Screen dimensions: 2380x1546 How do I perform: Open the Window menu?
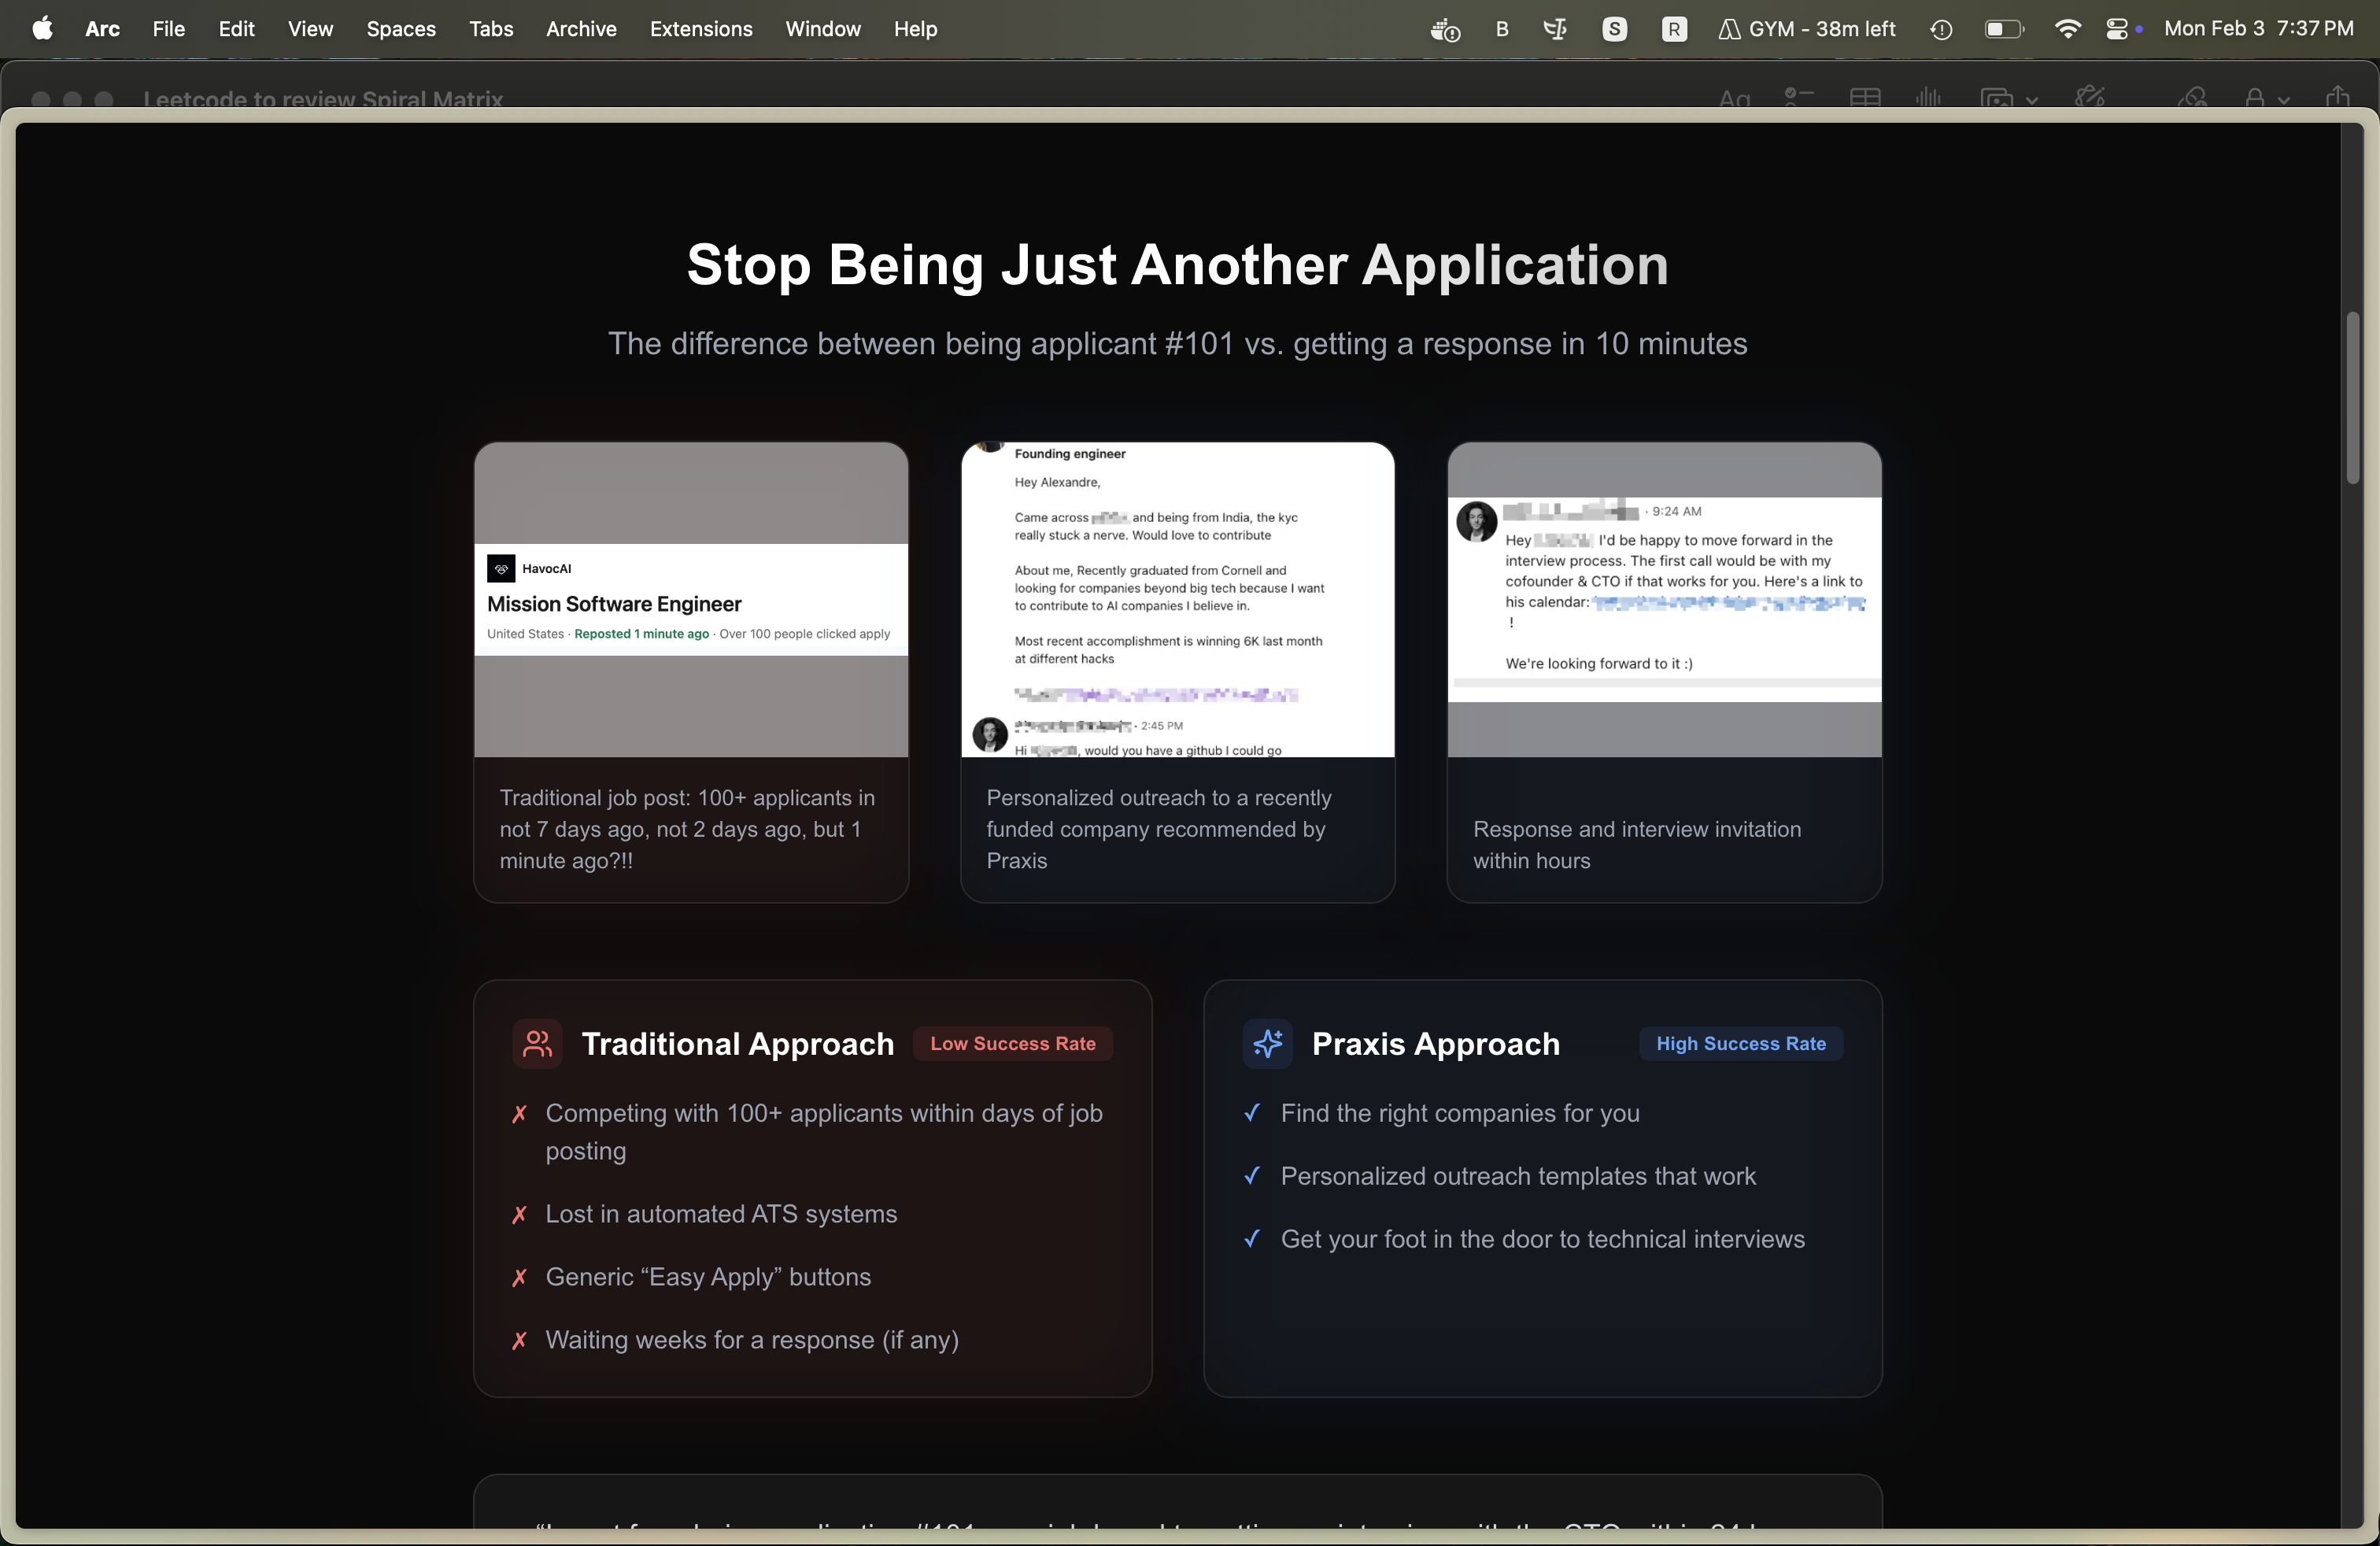(823, 29)
